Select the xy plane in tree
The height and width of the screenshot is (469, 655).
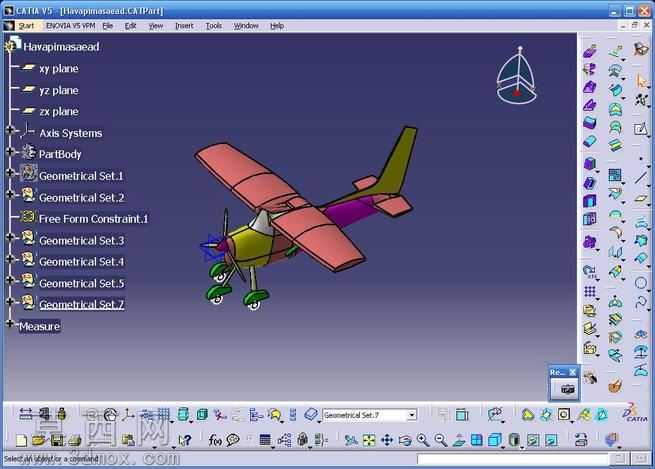point(59,68)
